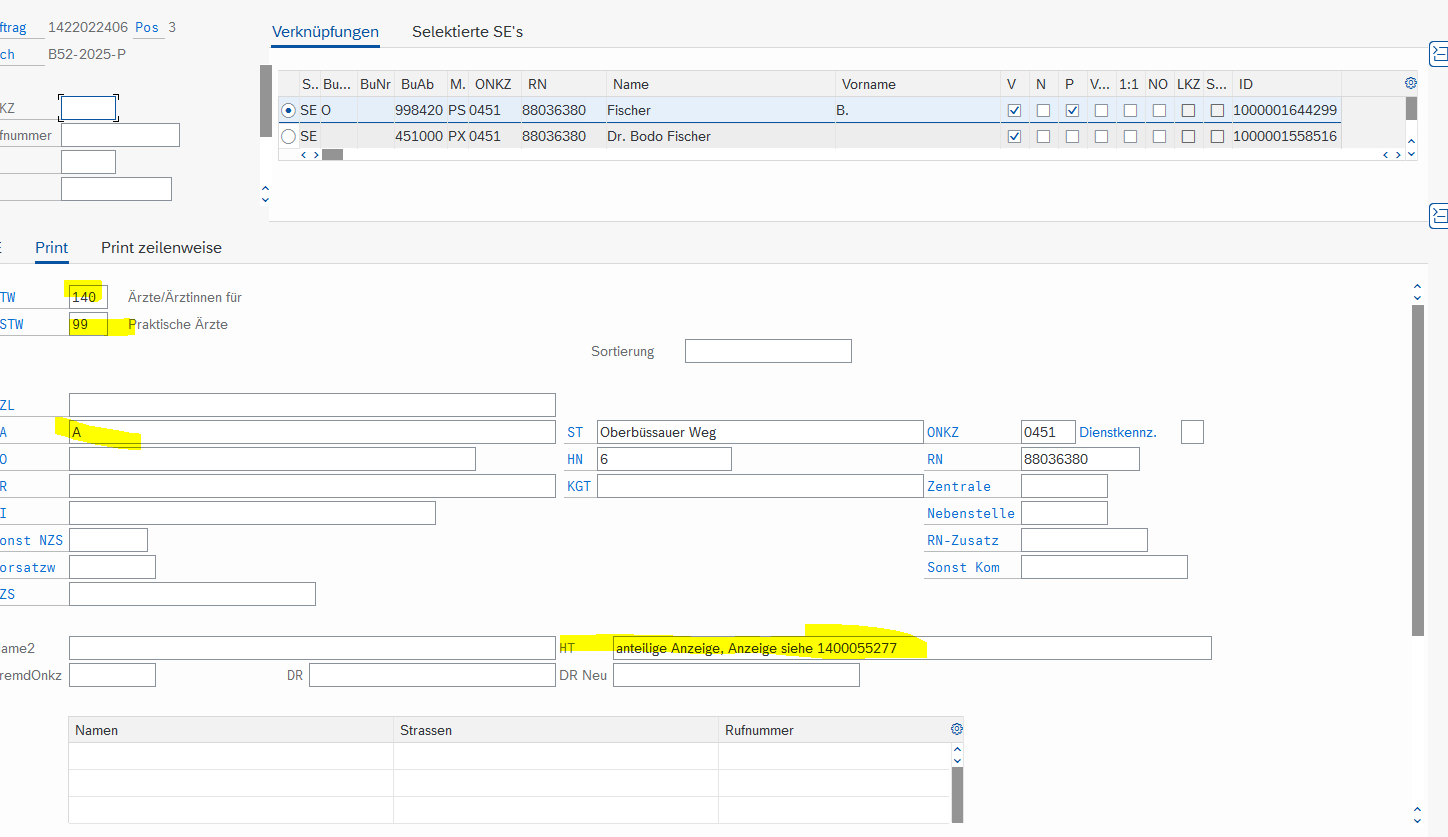The height and width of the screenshot is (837, 1448).
Task: Uncheck V checkbox in Dr. Bodo Fischer row
Action: [1014, 136]
